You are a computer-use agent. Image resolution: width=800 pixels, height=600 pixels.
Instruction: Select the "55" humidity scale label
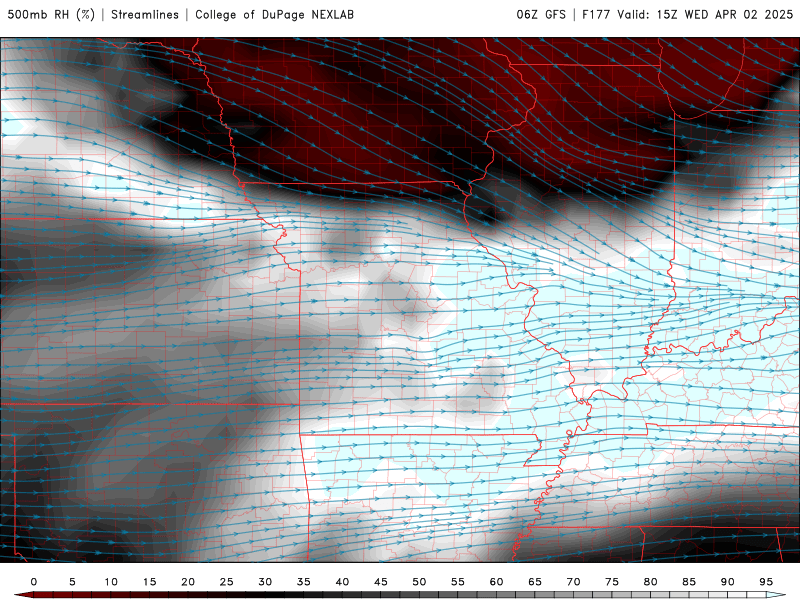458,582
